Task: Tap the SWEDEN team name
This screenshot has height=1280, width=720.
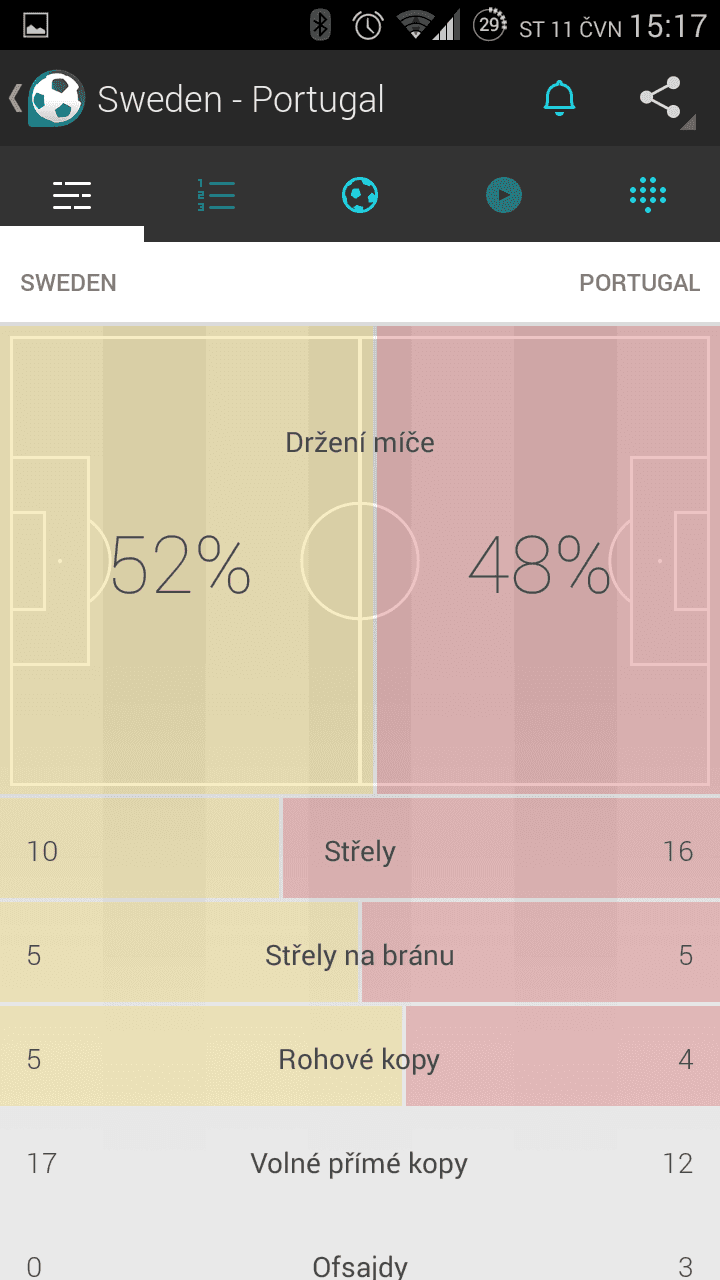Action: 68,283
